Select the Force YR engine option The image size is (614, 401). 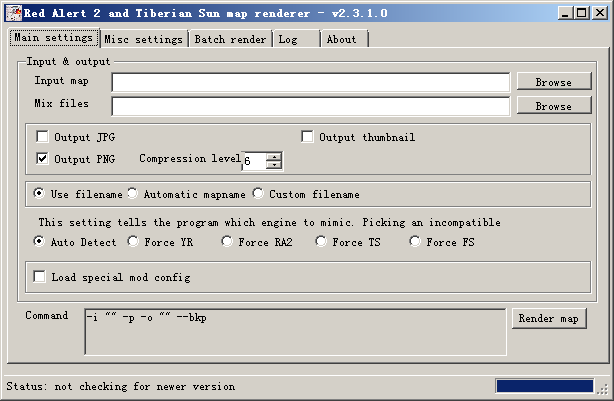[x=133, y=241]
